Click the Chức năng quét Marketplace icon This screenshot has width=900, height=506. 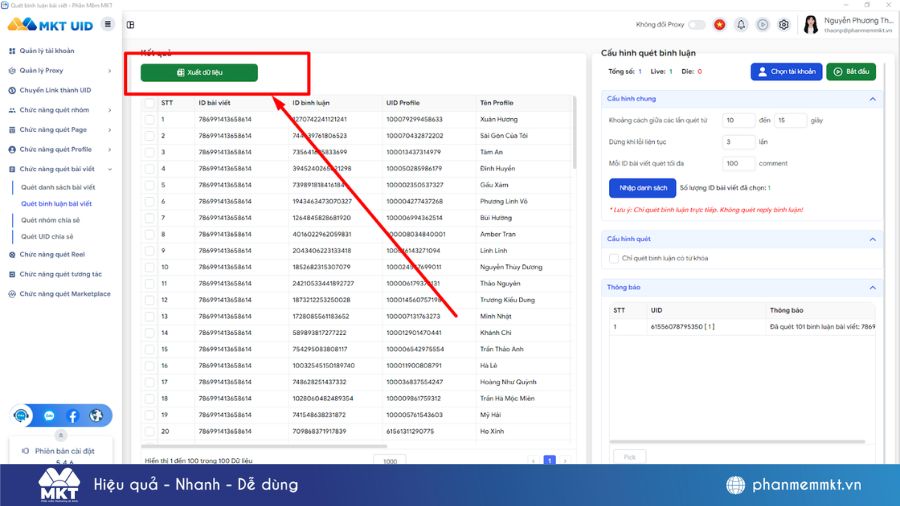(12, 294)
